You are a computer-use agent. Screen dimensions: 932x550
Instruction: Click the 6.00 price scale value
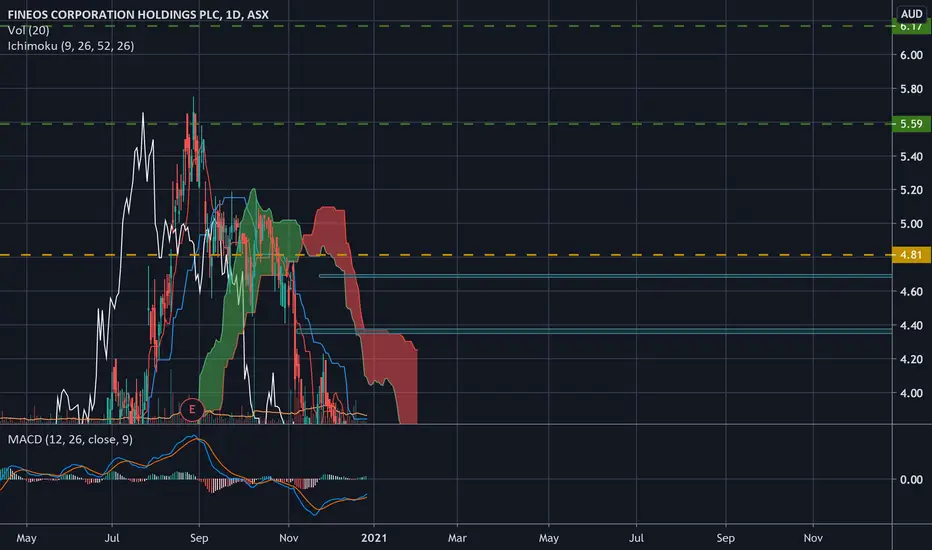click(911, 55)
